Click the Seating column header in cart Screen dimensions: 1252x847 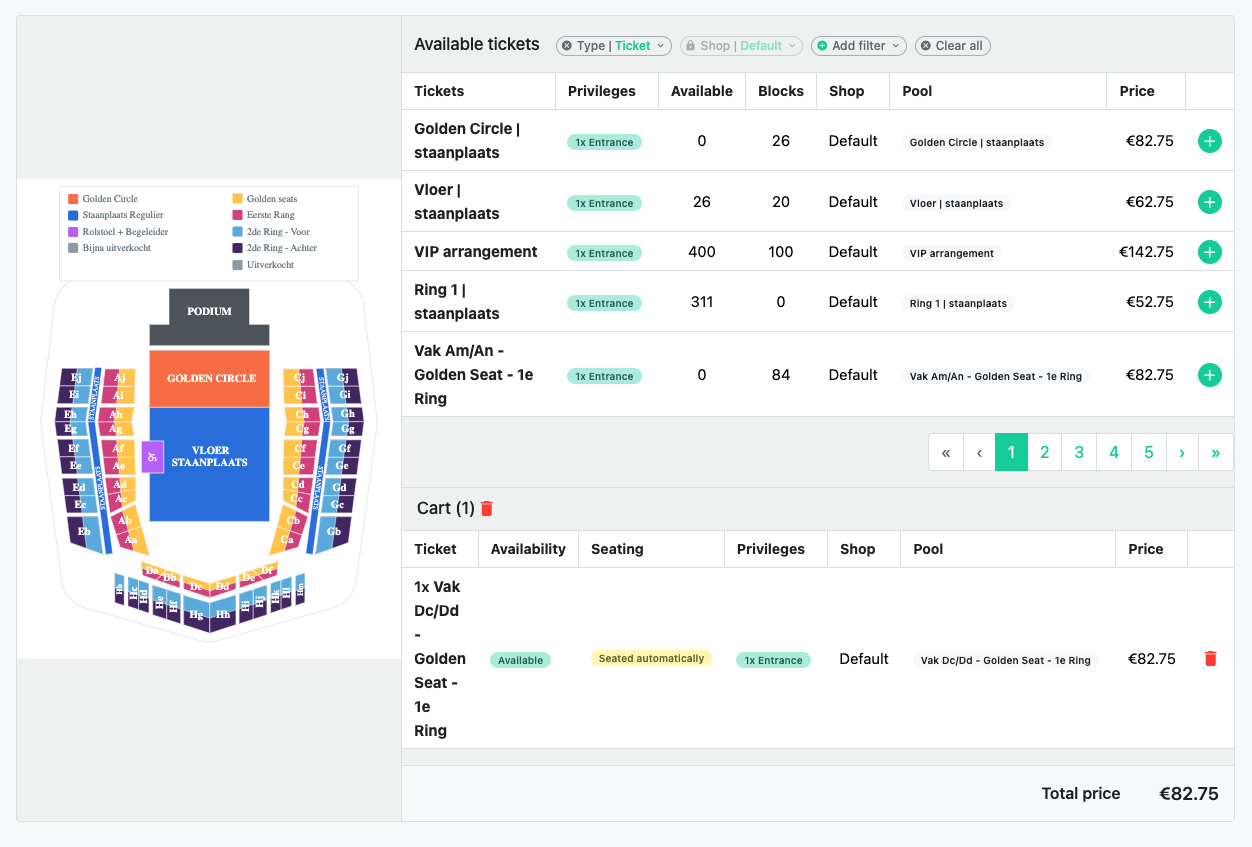point(617,549)
